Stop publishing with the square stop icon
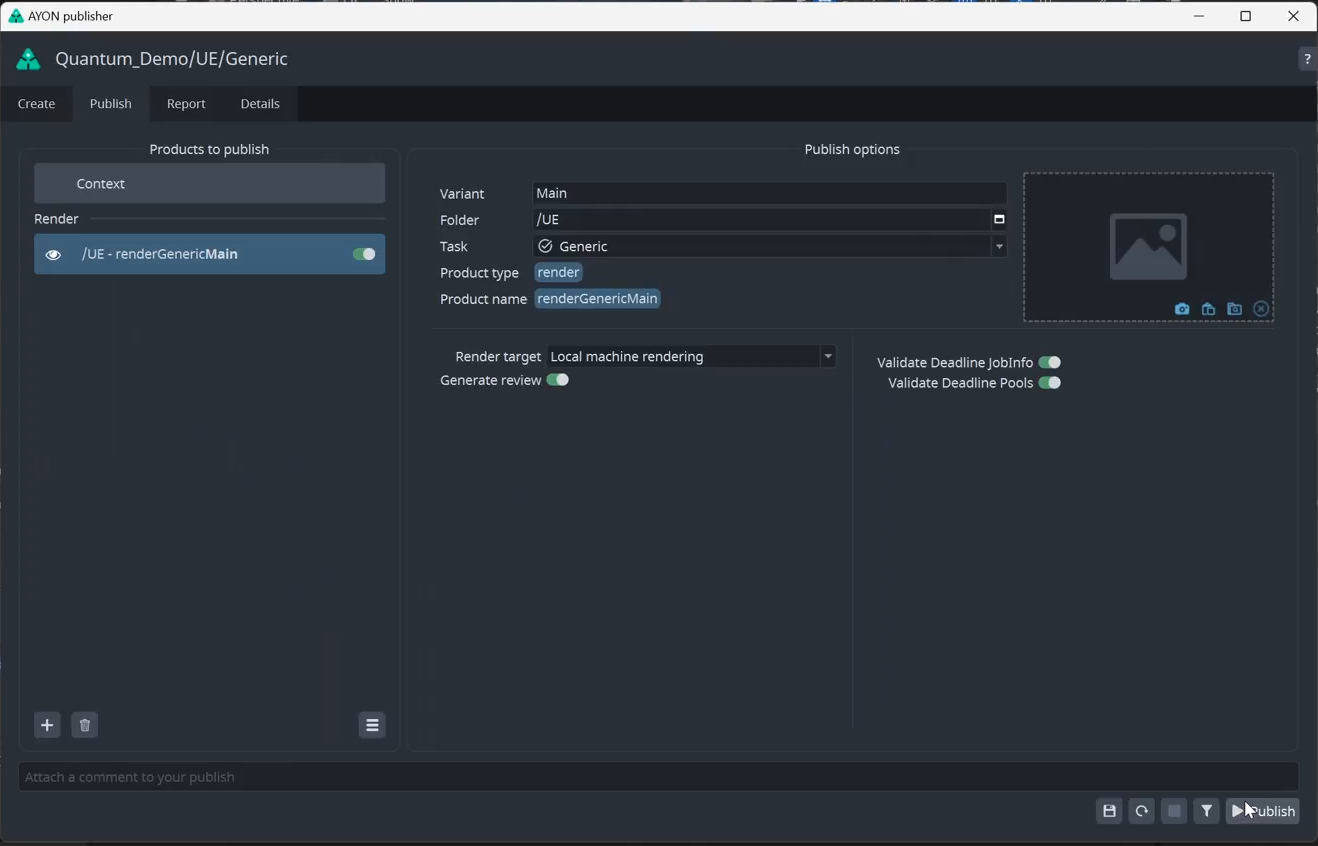This screenshot has width=1318, height=846. (1174, 811)
